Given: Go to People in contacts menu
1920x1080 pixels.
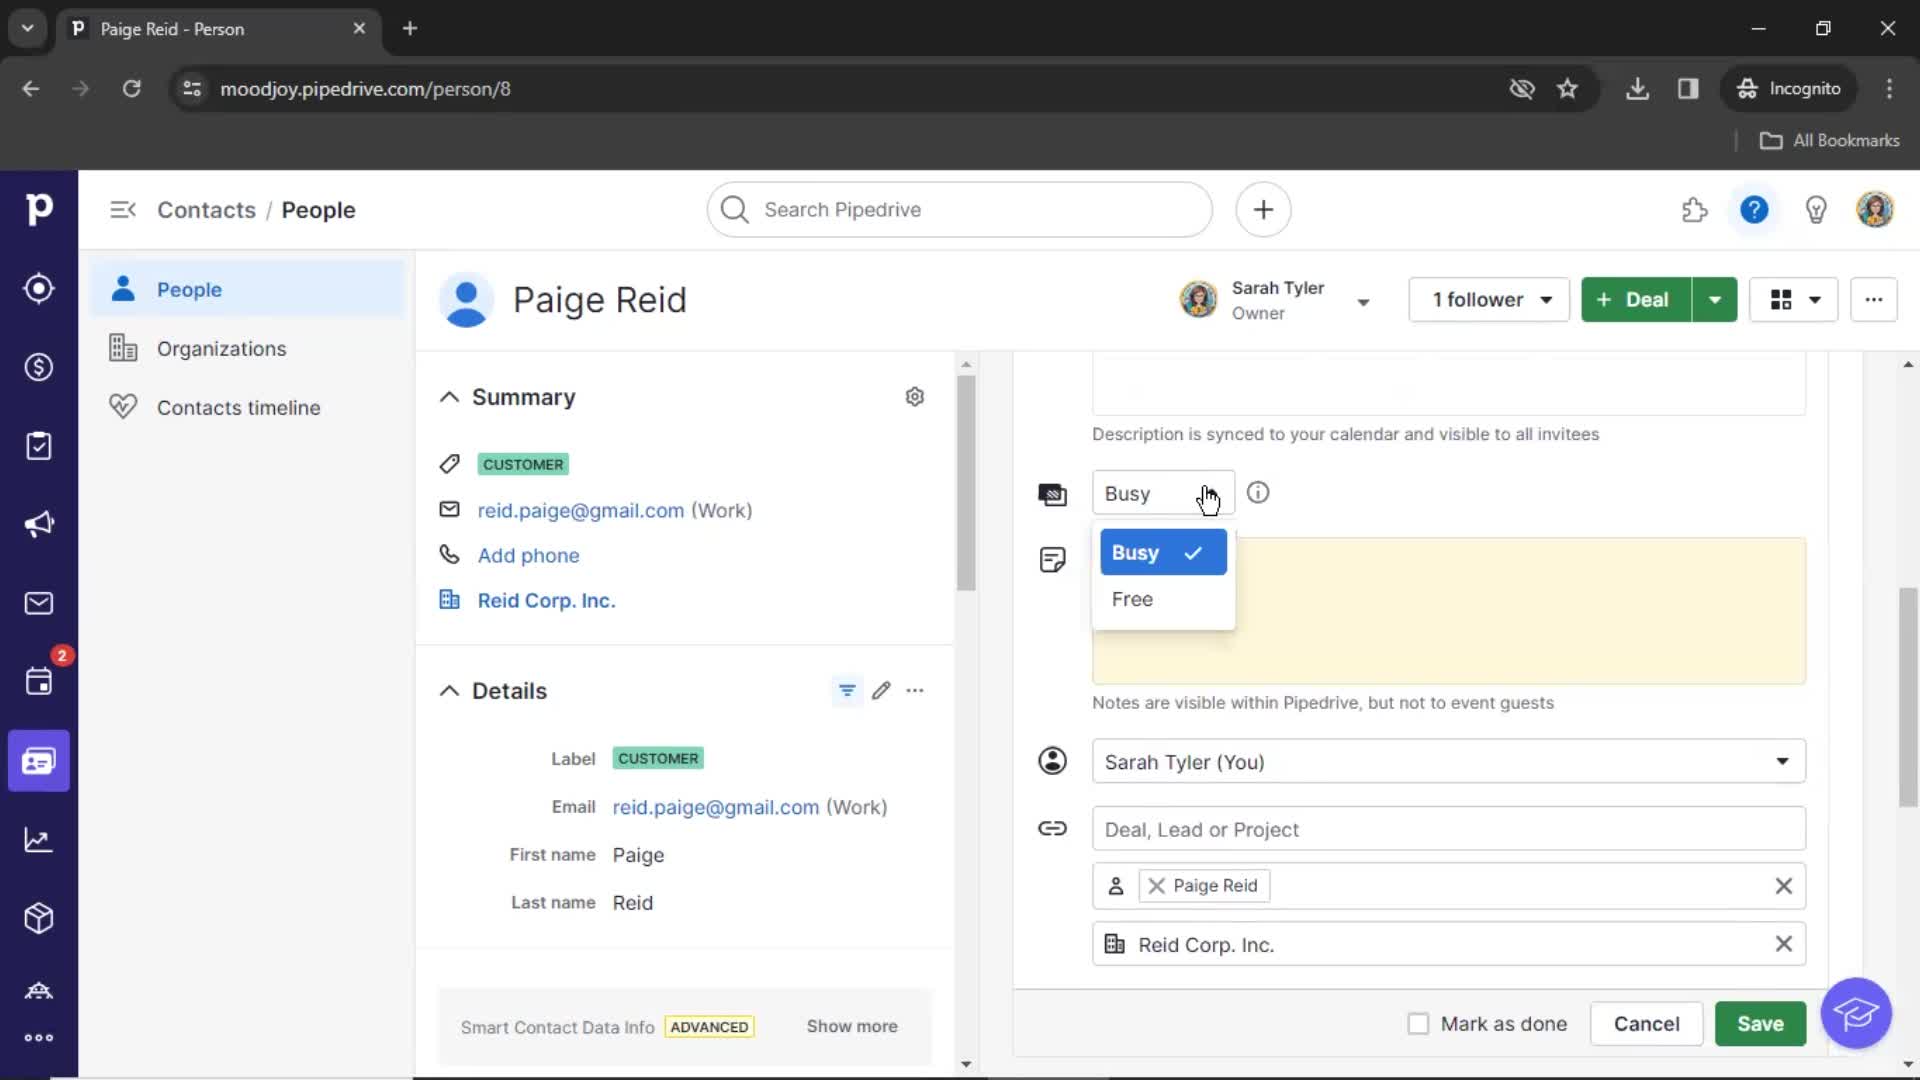Looking at the screenshot, I should tap(248, 290).
